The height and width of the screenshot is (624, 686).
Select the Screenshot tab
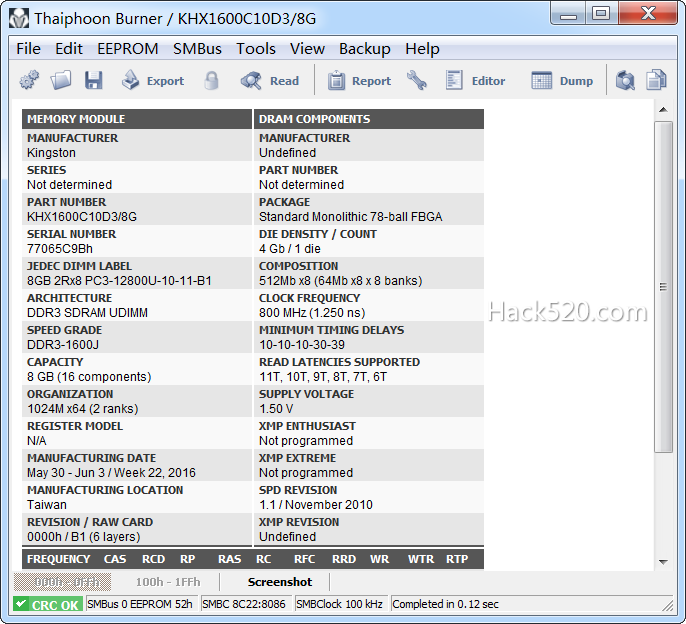[280, 582]
